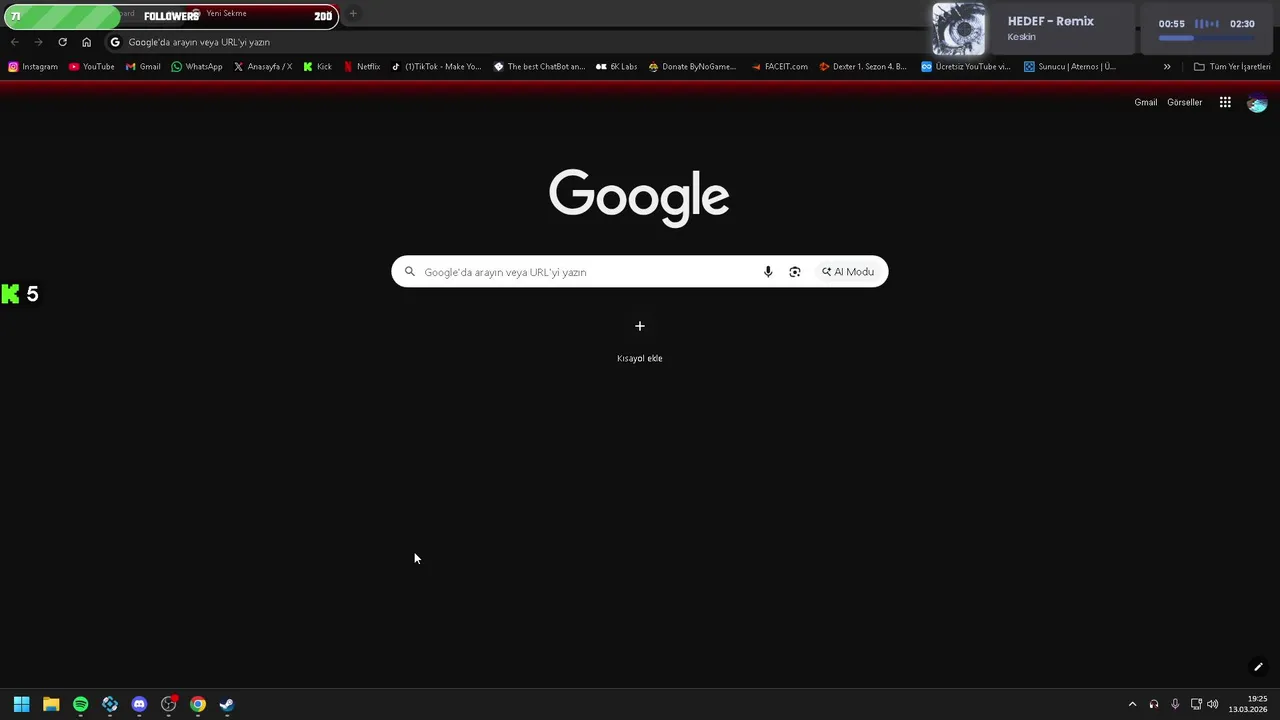
Task: Open the Görseller images link
Action: click(1185, 102)
